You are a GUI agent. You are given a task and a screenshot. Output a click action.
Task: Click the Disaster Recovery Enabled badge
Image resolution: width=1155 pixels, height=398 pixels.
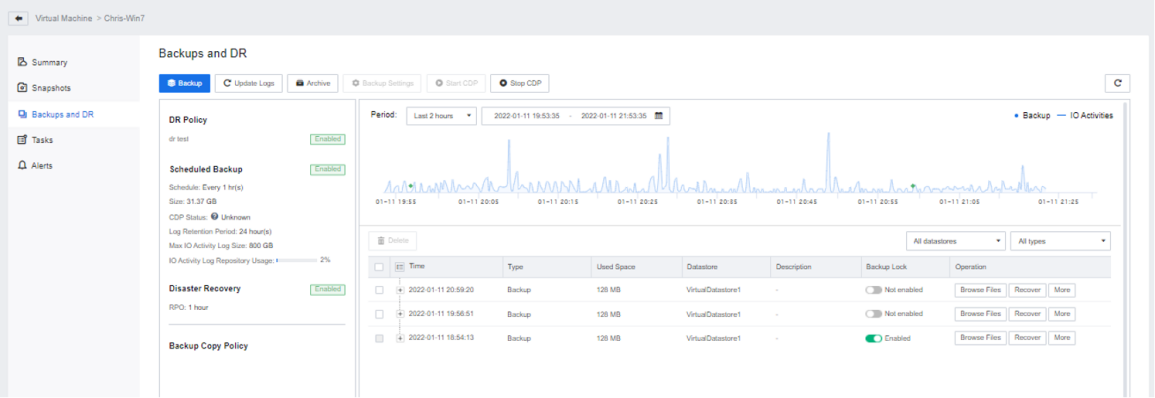(x=328, y=289)
